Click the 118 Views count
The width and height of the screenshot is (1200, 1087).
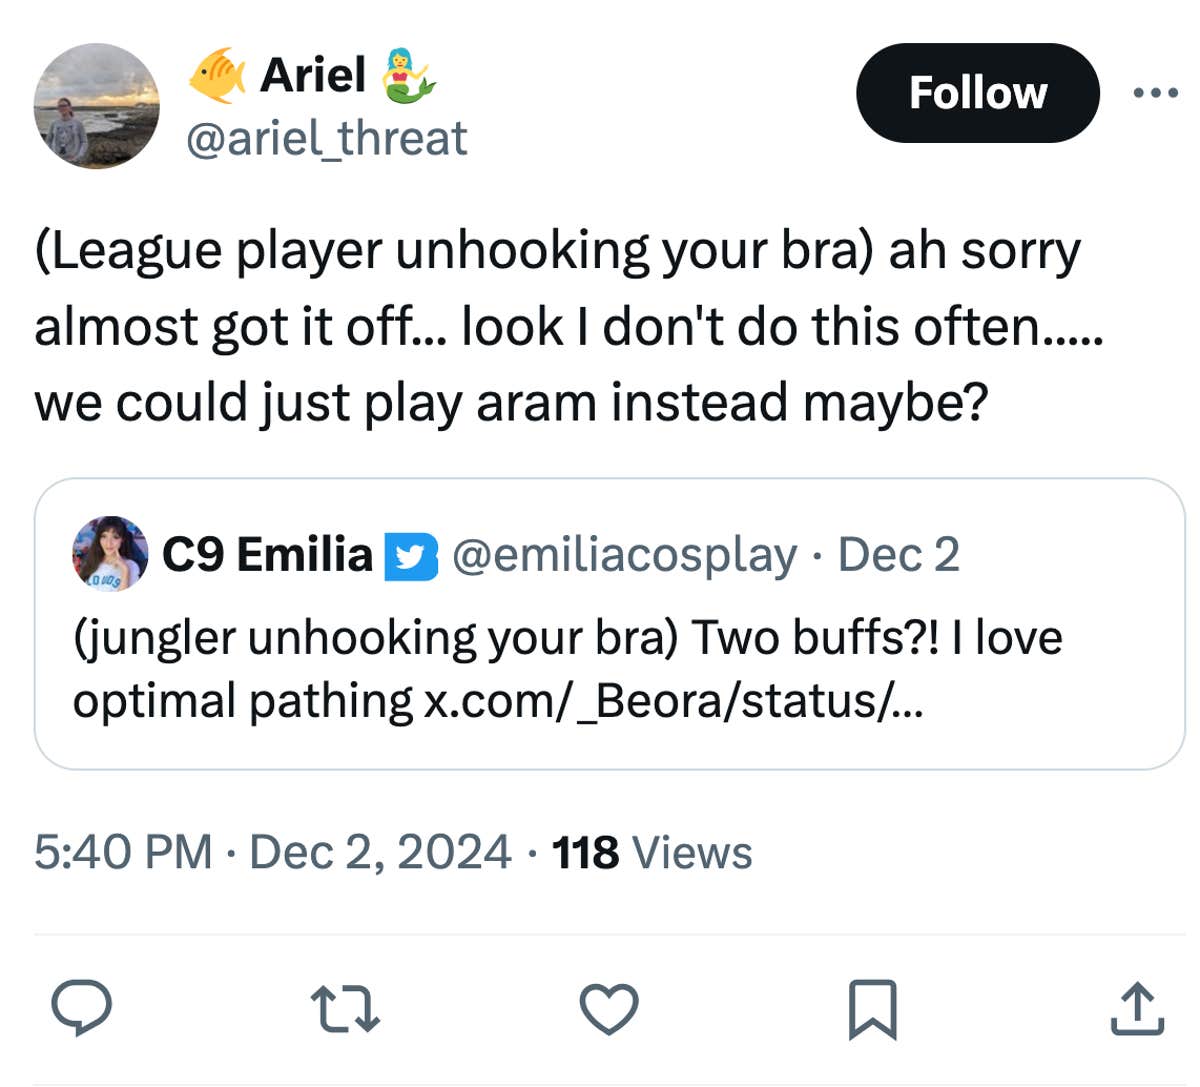coord(652,853)
